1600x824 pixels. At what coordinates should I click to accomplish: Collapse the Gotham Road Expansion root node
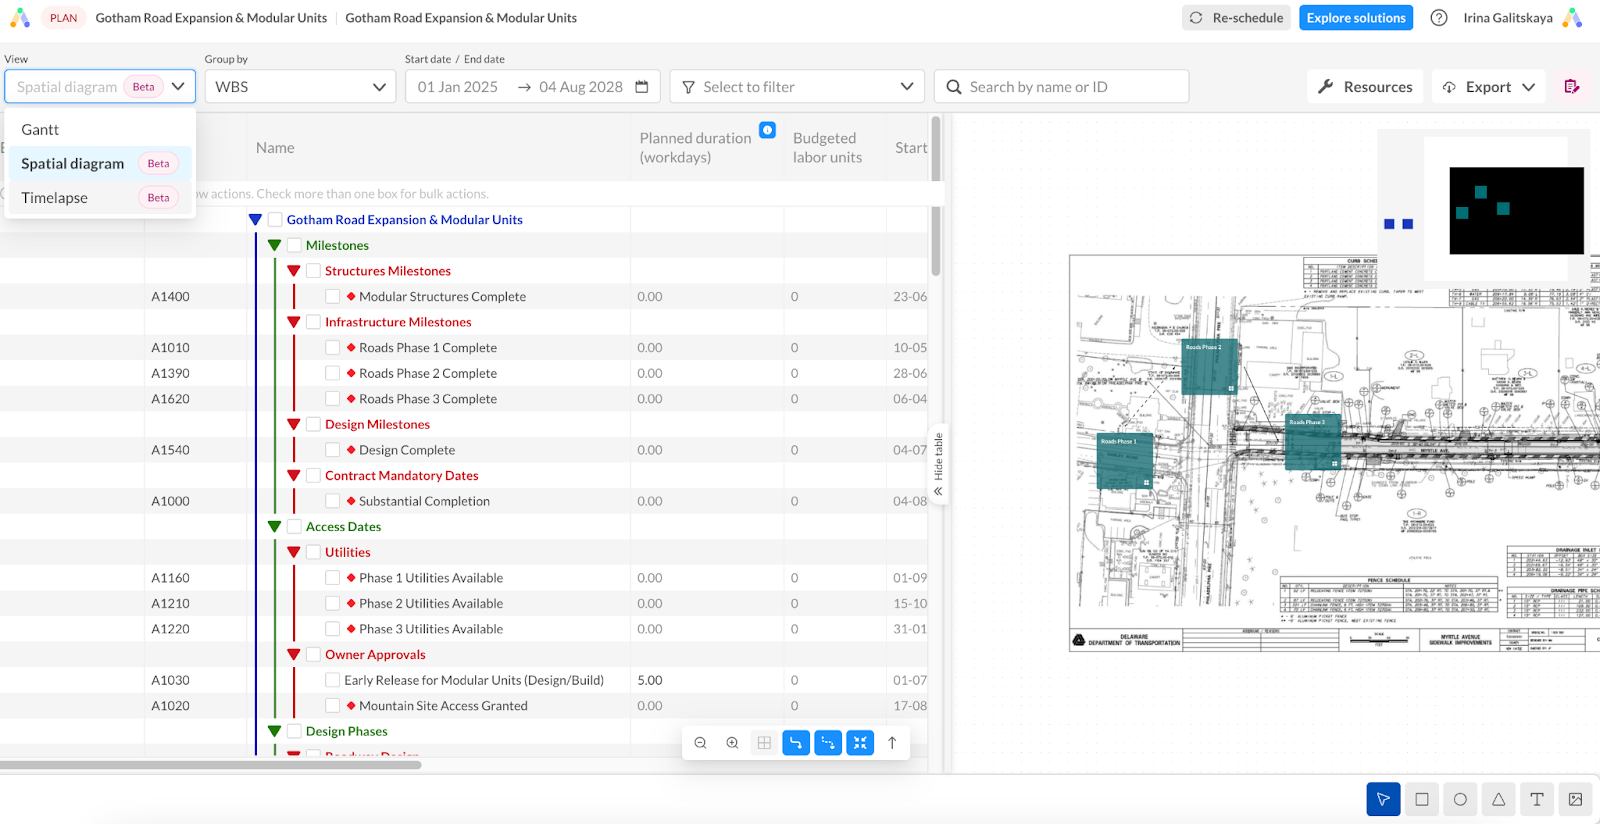coord(255,220)
